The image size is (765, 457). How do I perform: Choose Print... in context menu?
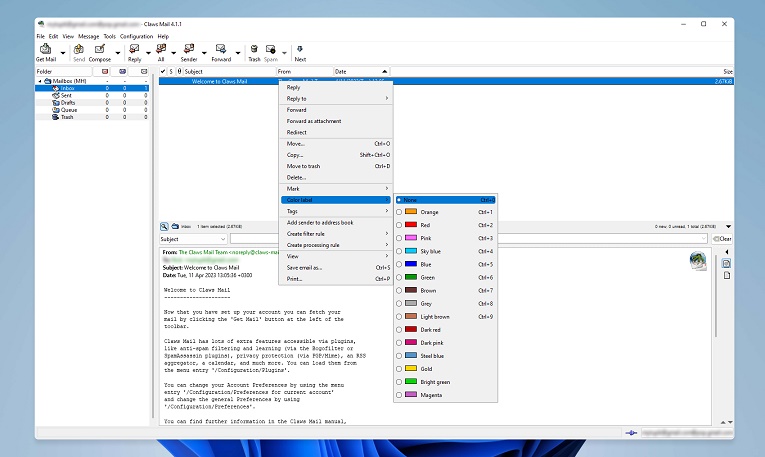click(336, 279)
